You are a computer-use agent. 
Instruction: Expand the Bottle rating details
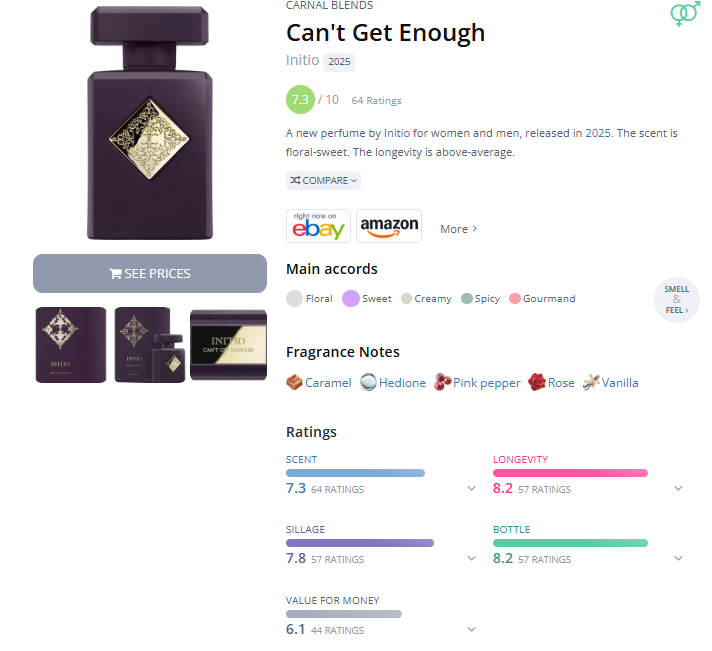tap(678, 559)
